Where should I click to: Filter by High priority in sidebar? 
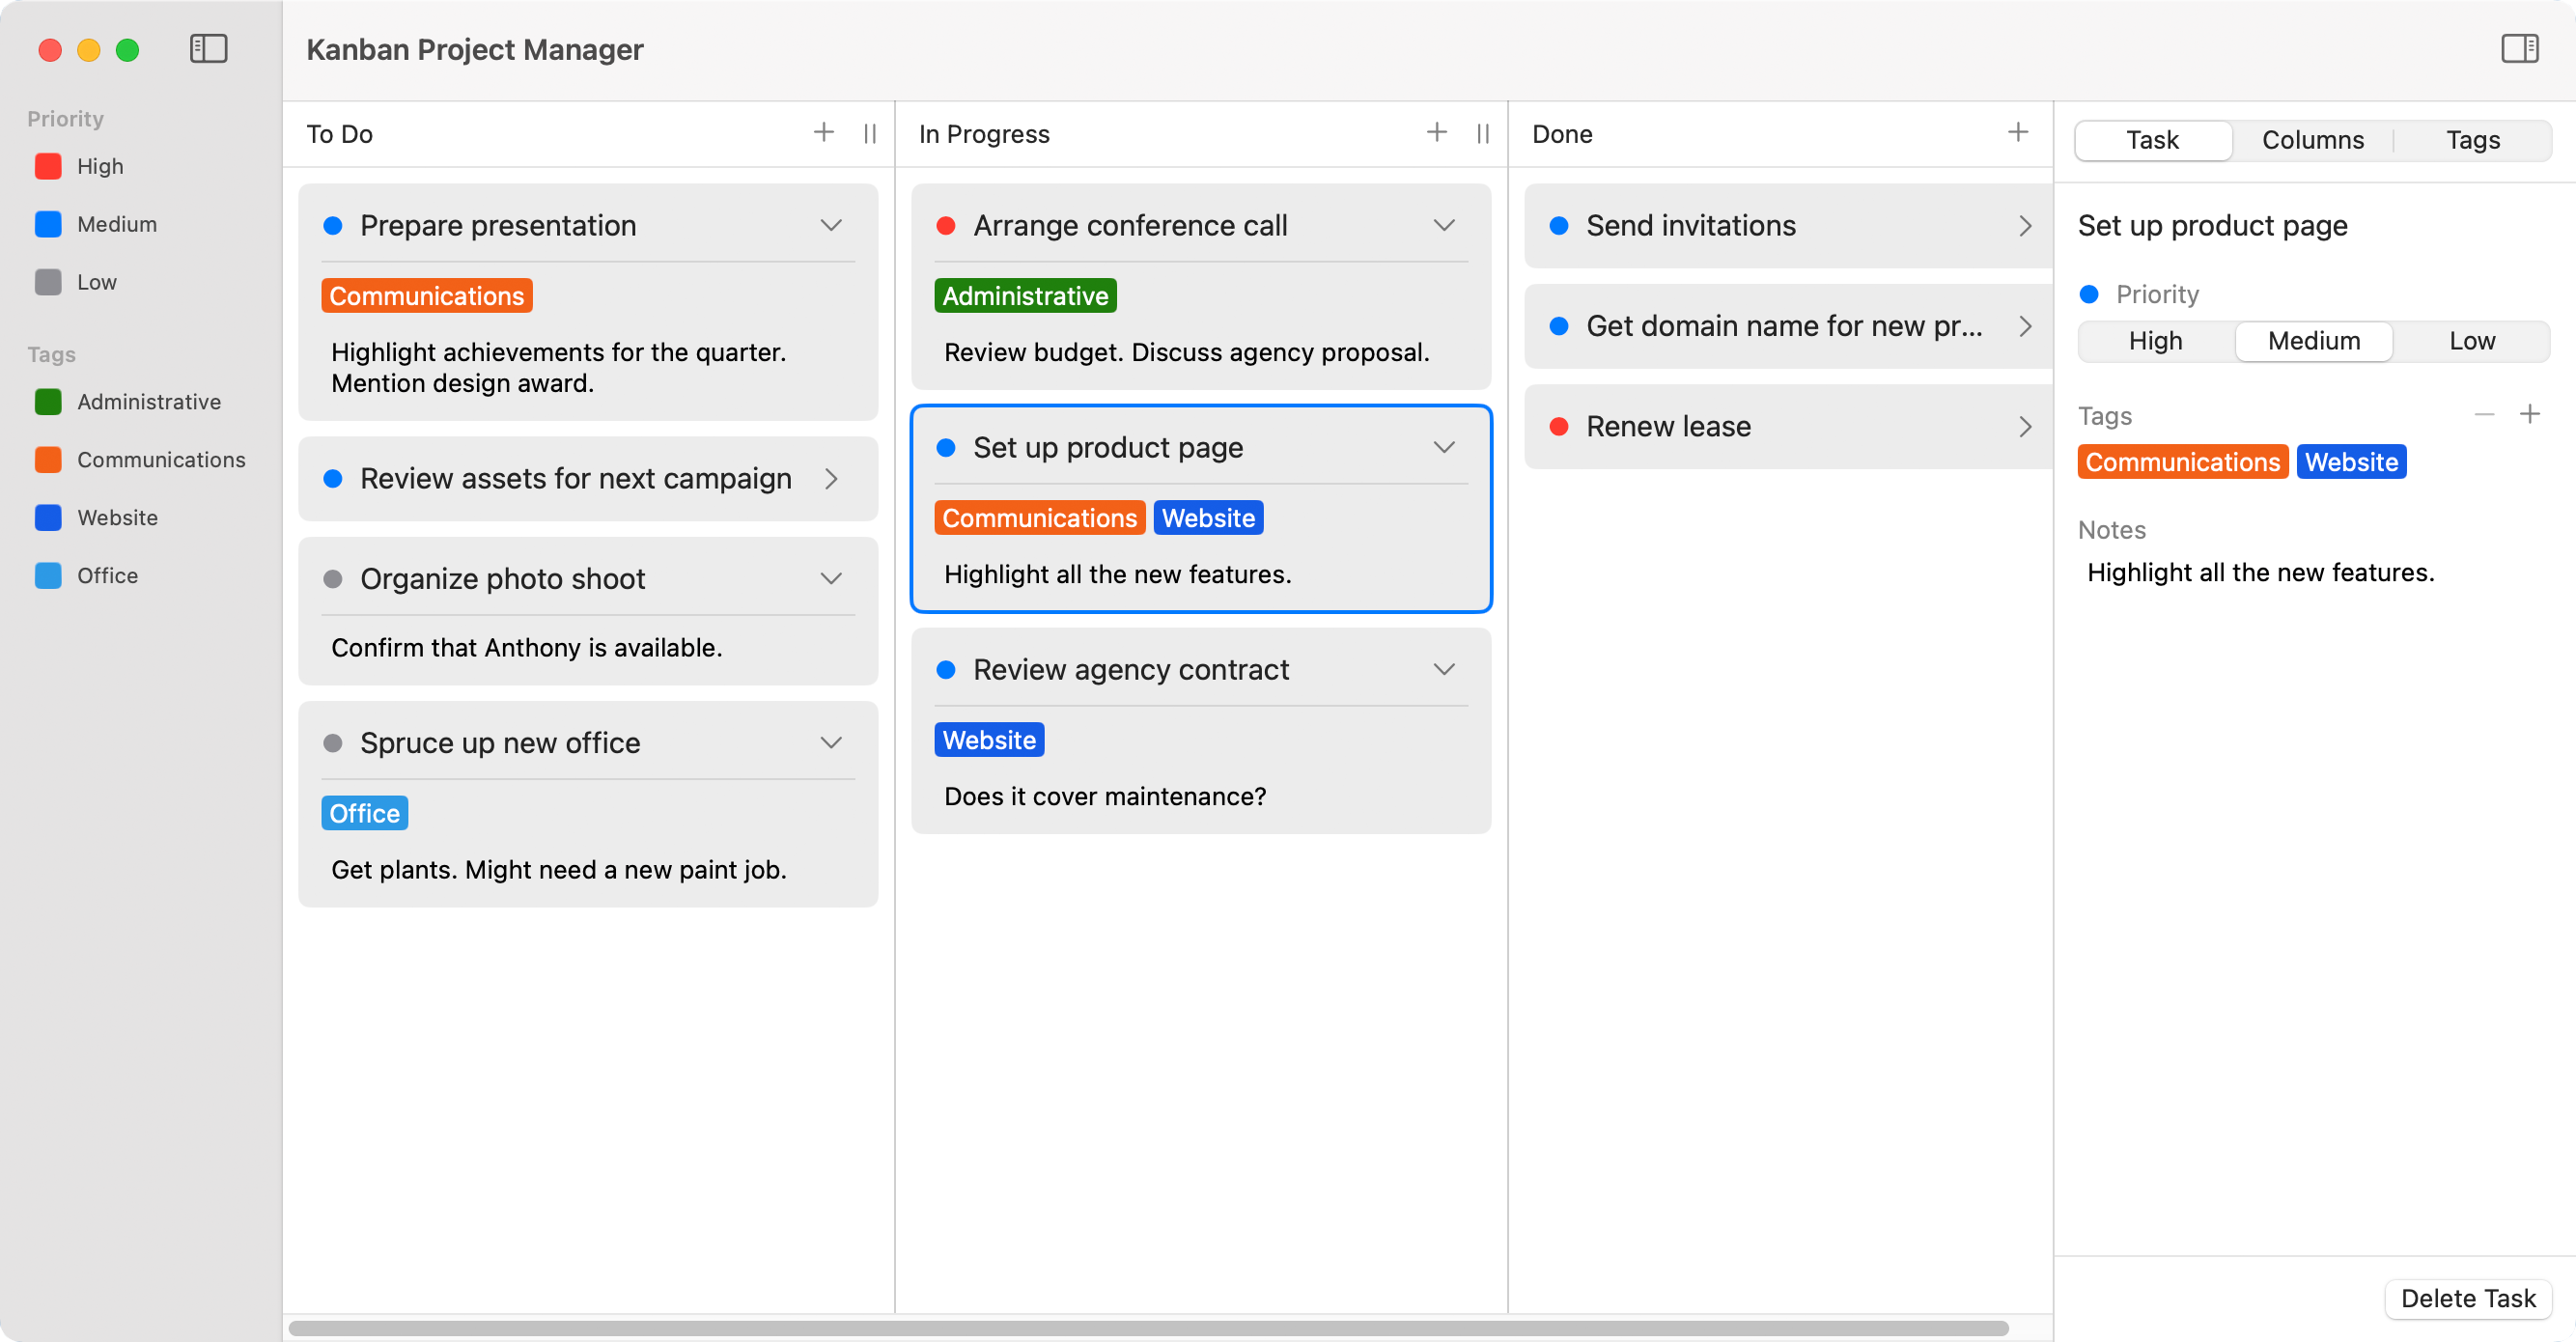tap(79, 166)
